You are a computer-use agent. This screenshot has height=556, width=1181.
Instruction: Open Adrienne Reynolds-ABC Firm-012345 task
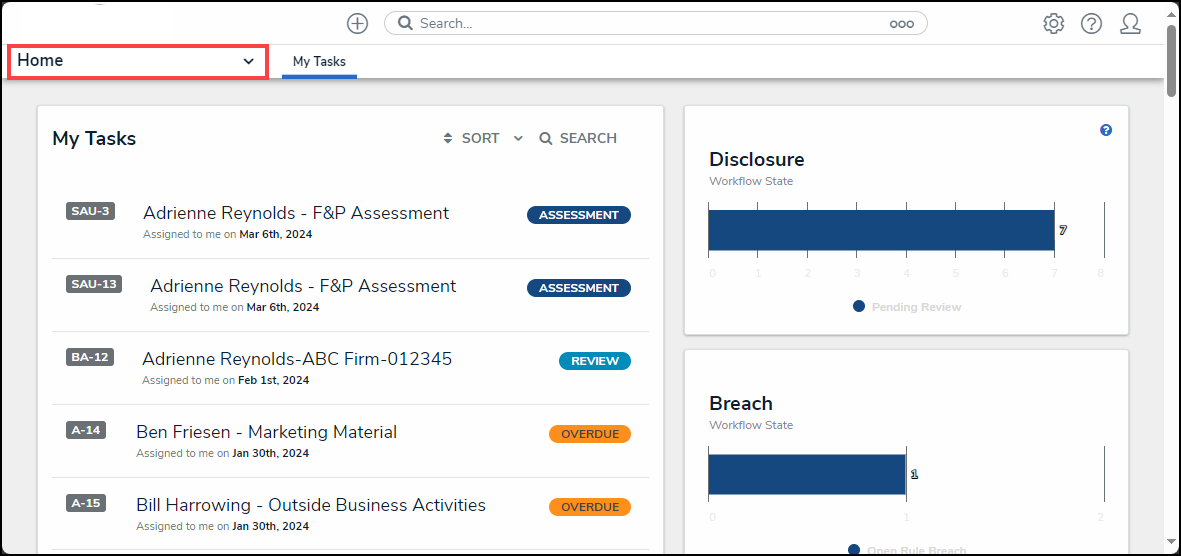(297, 359)
